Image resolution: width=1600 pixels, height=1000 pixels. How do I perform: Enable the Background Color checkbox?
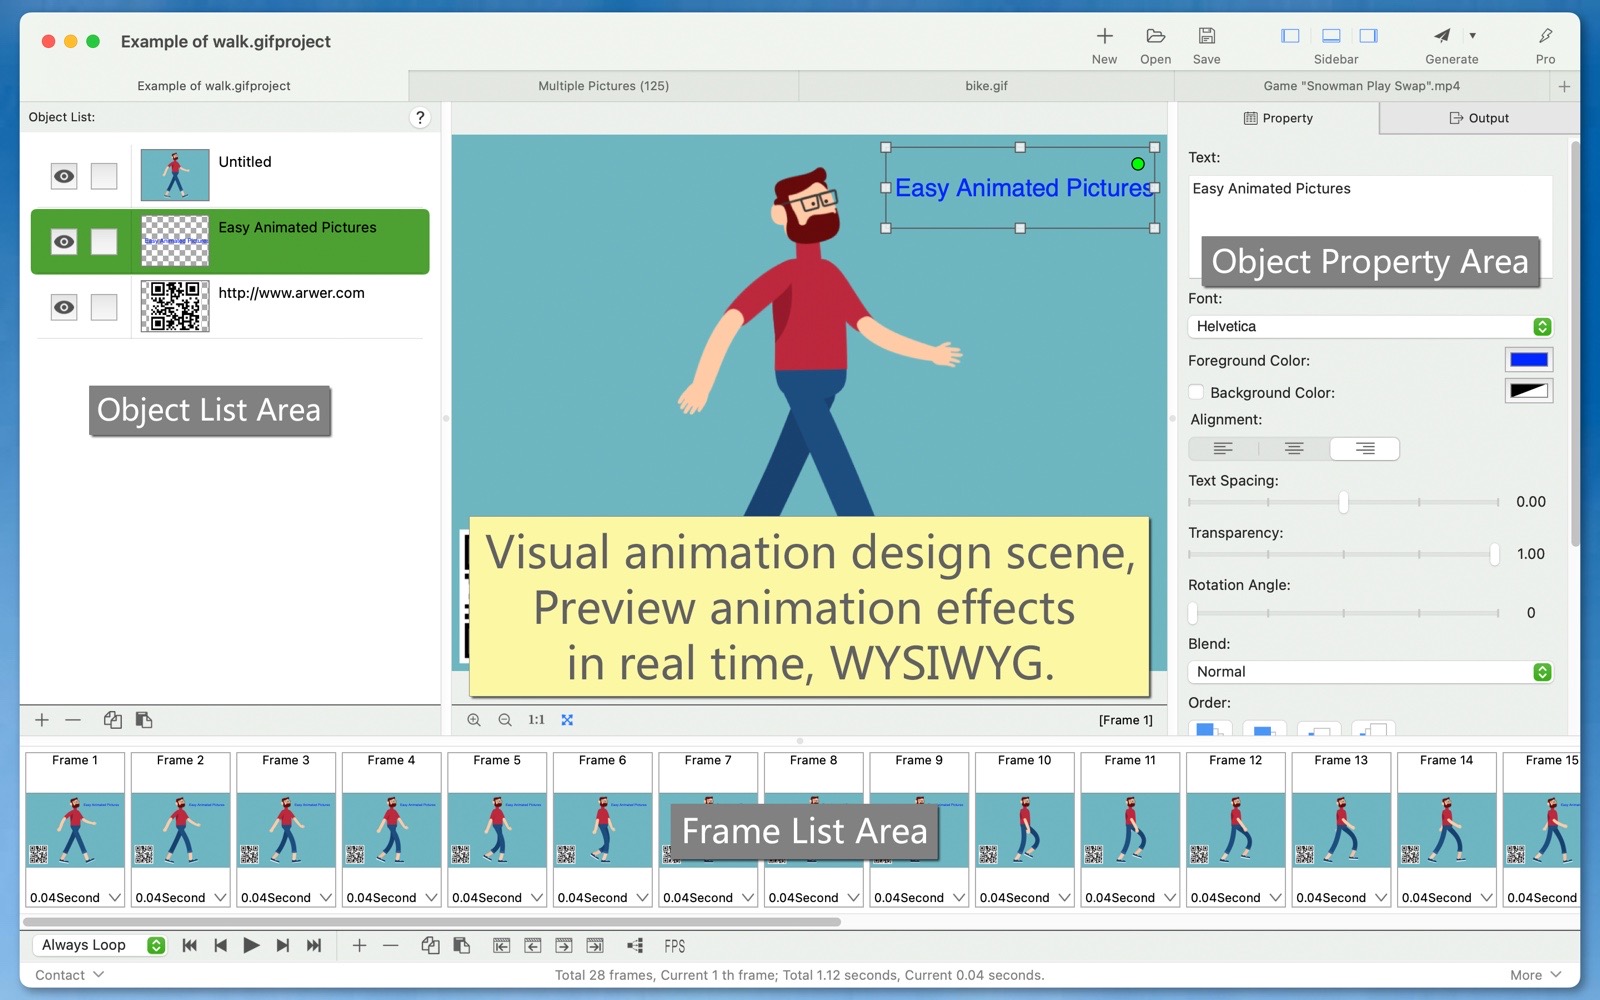pyautogui.click(x=1196, y=392)
